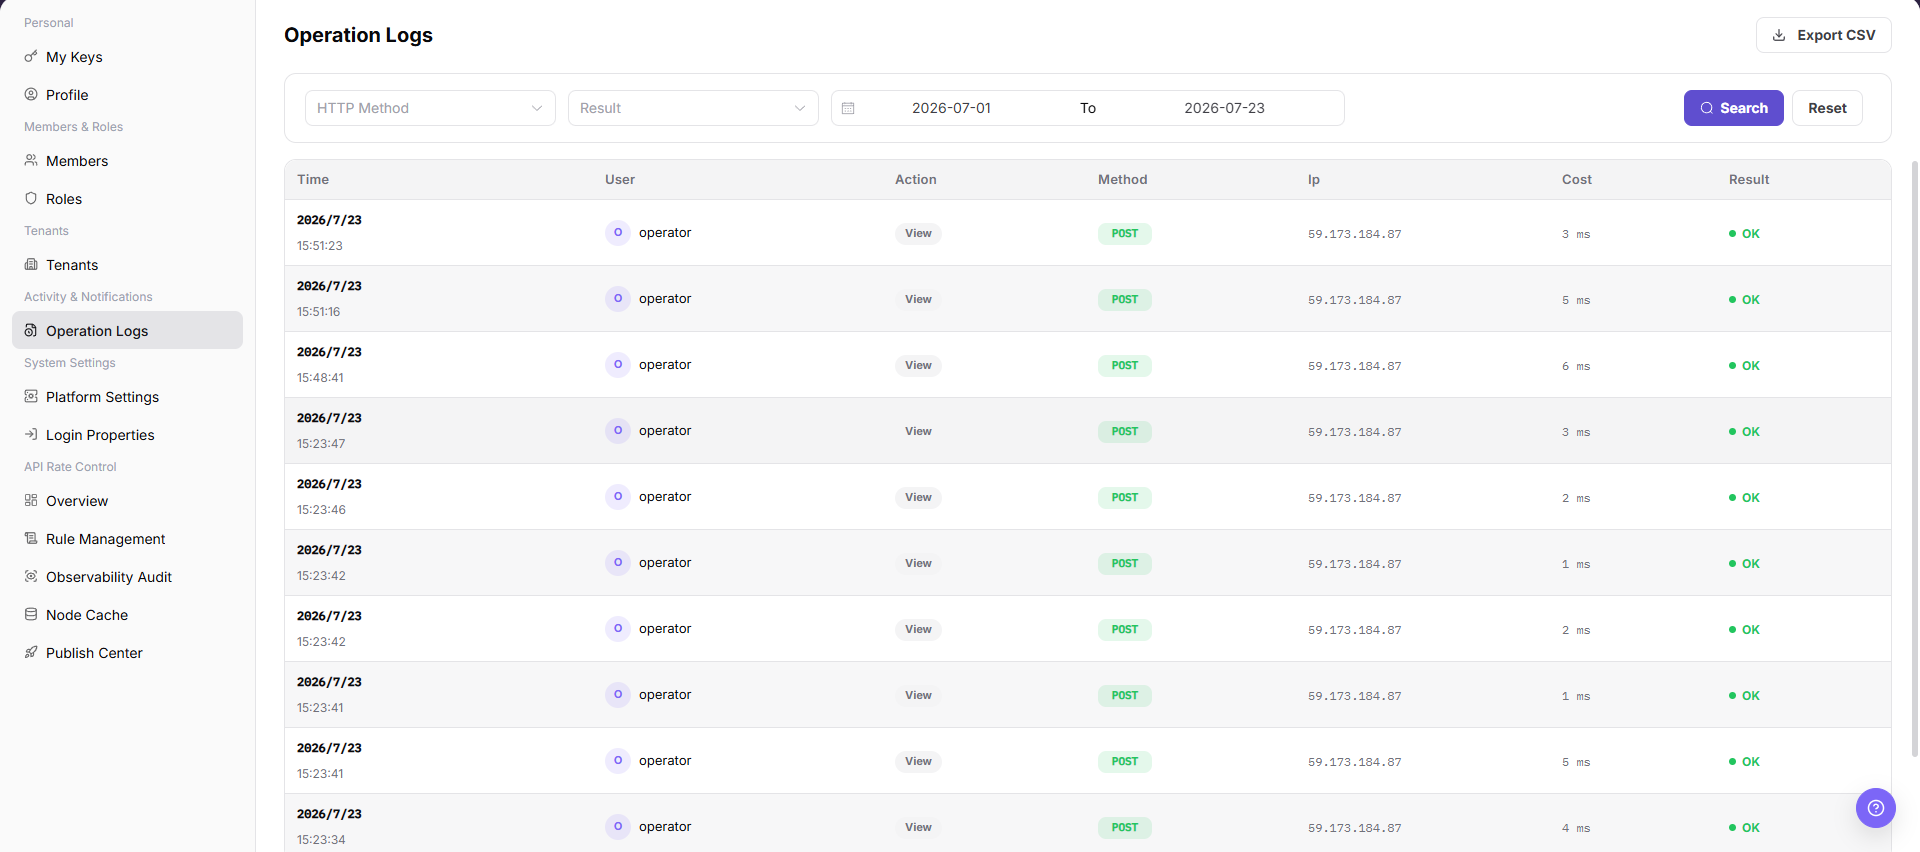Click the Members people icon

(31, 160)
